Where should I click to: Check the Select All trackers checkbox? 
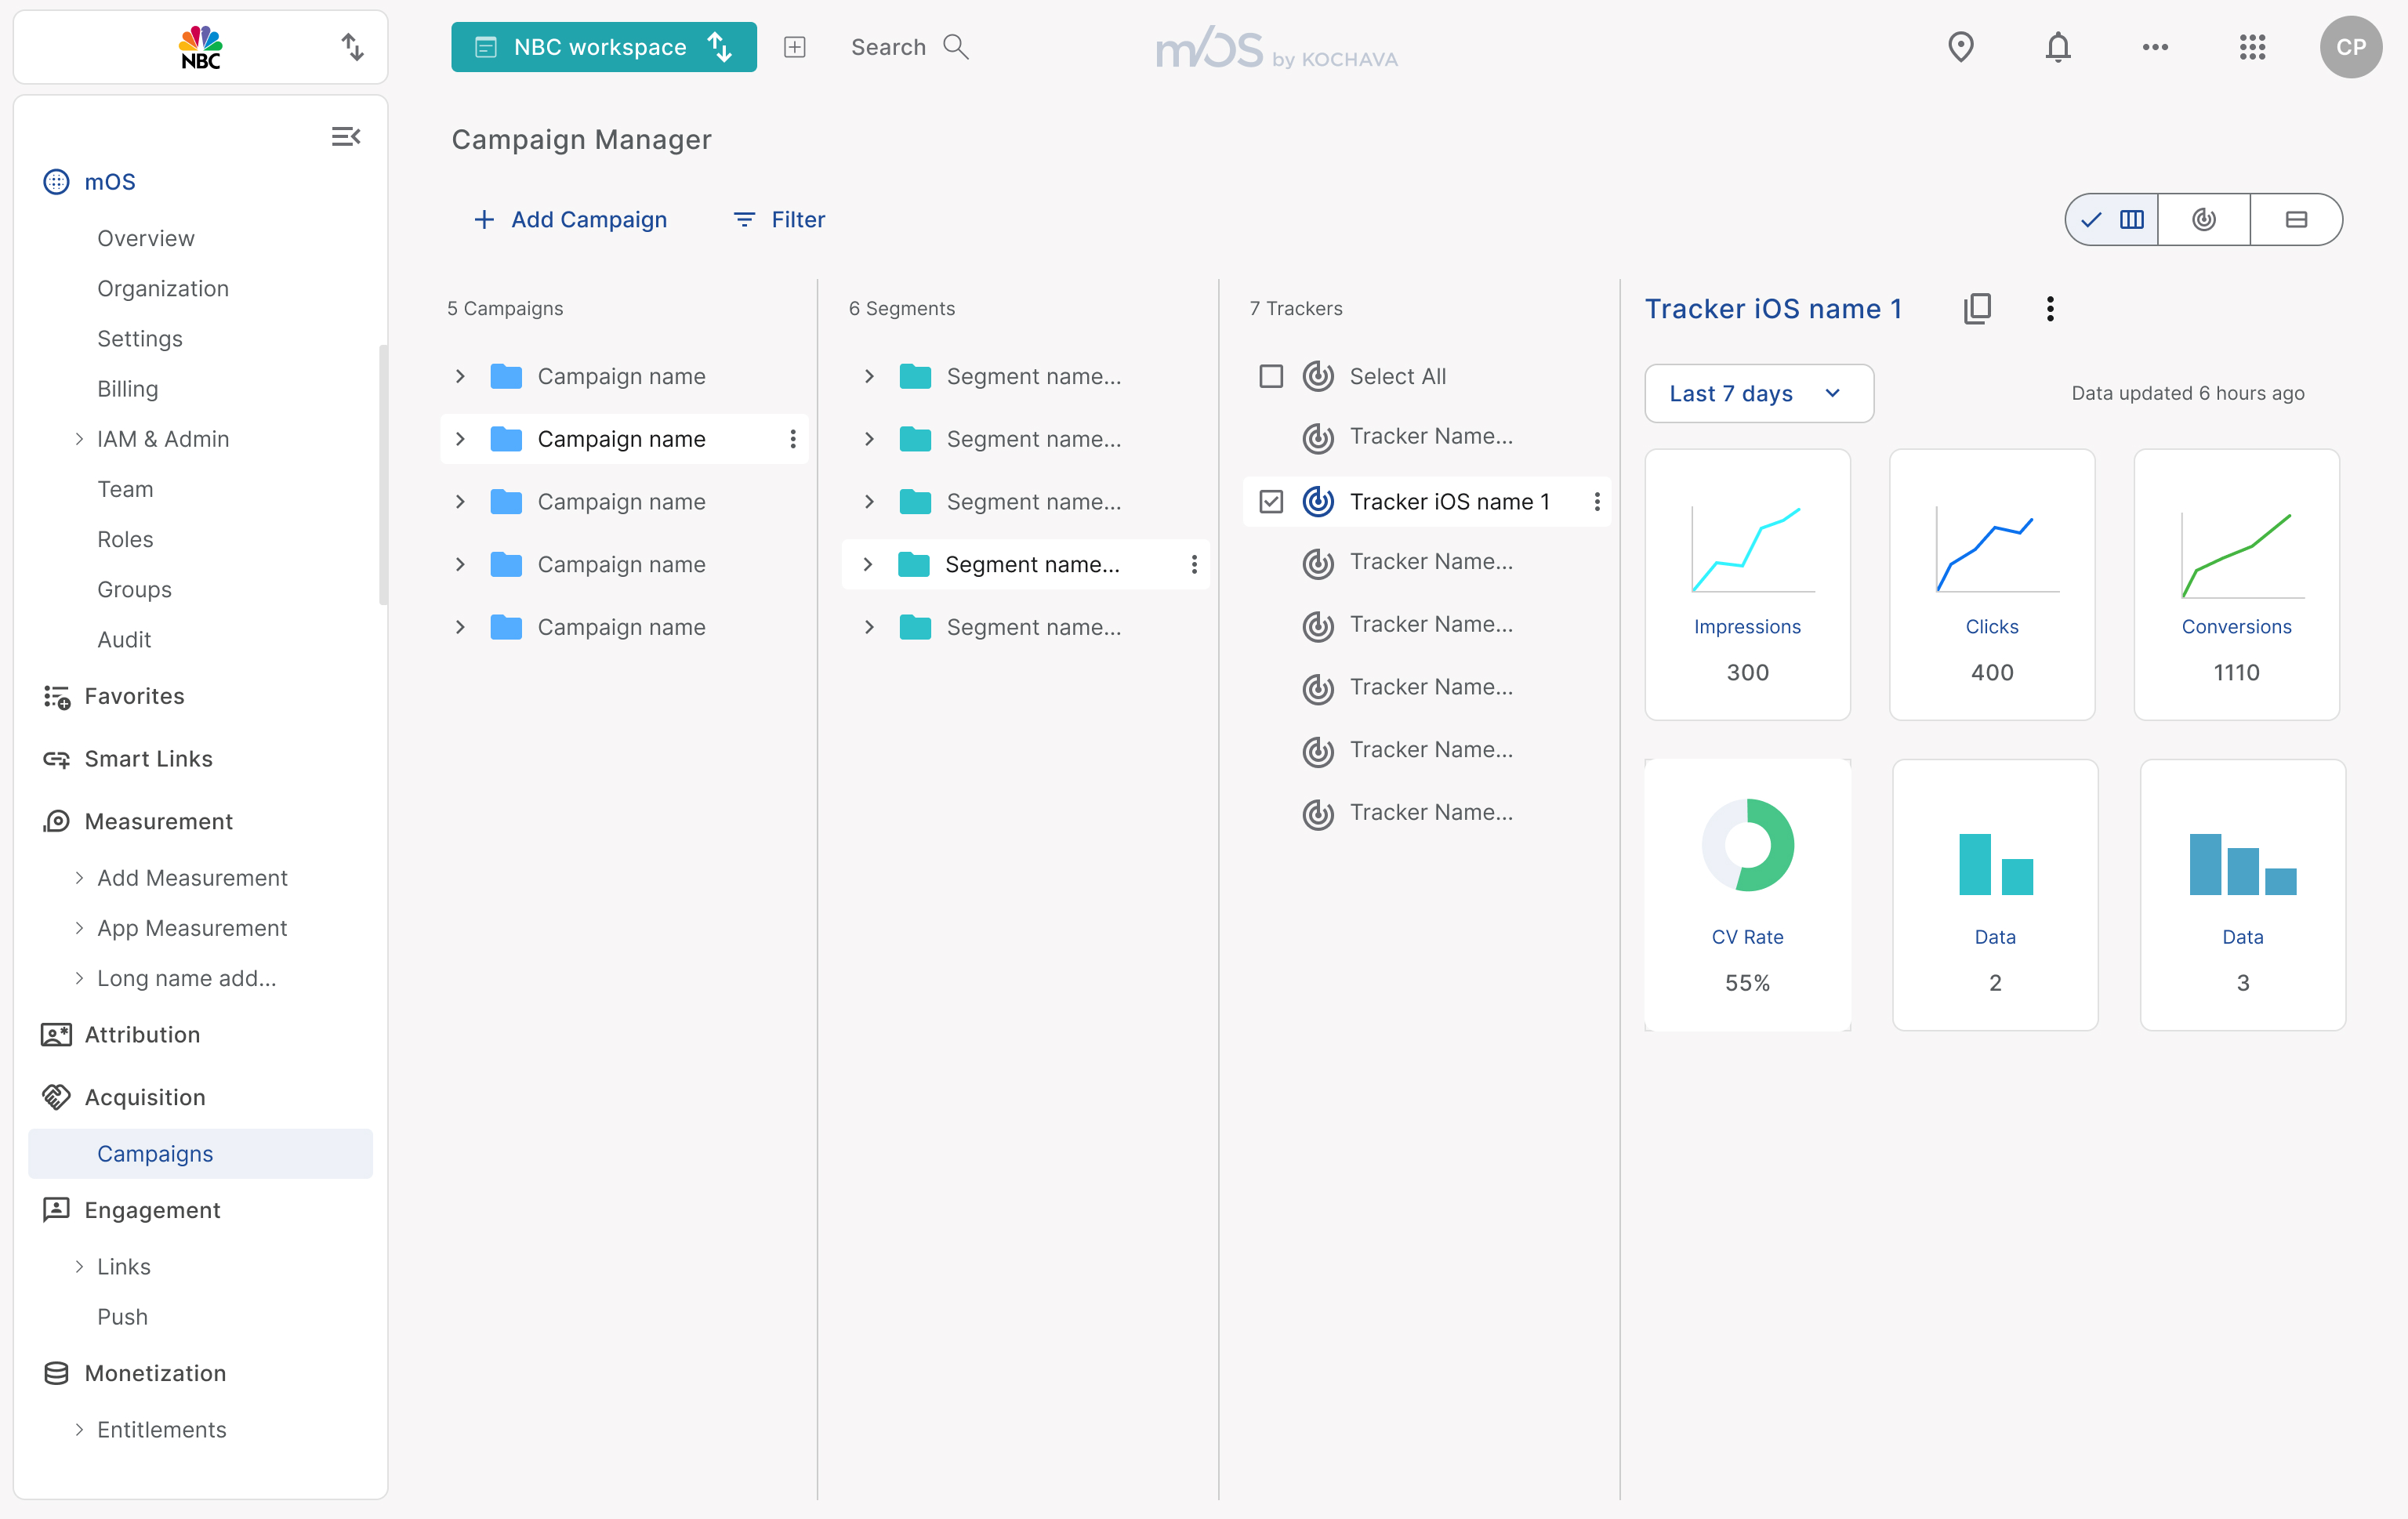coord(1270,376)
